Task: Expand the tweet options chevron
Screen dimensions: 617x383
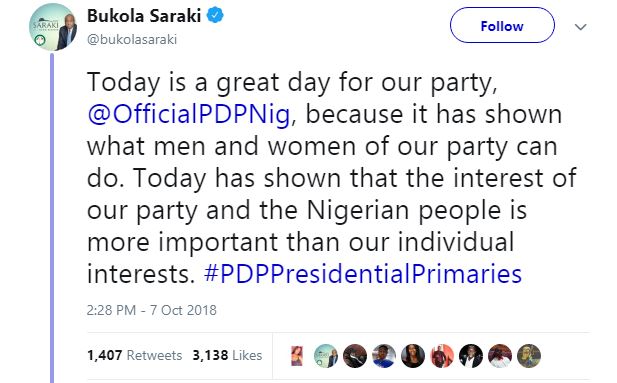Action: coord(580,27)
